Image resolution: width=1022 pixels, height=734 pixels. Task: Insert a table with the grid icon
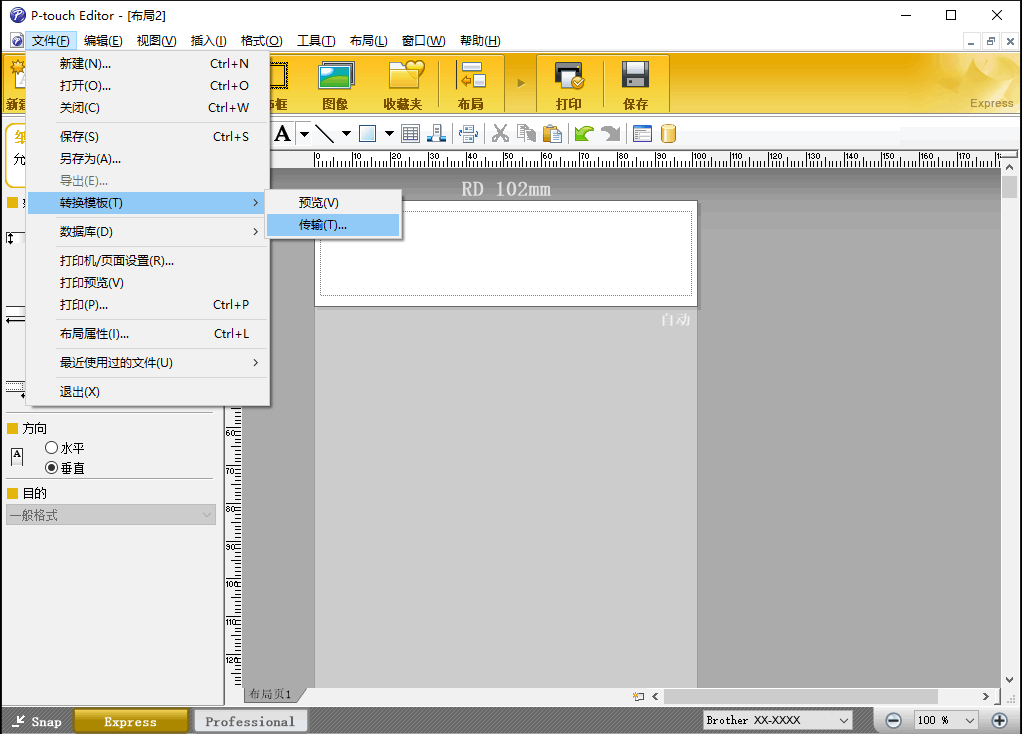tap(411, 134)
